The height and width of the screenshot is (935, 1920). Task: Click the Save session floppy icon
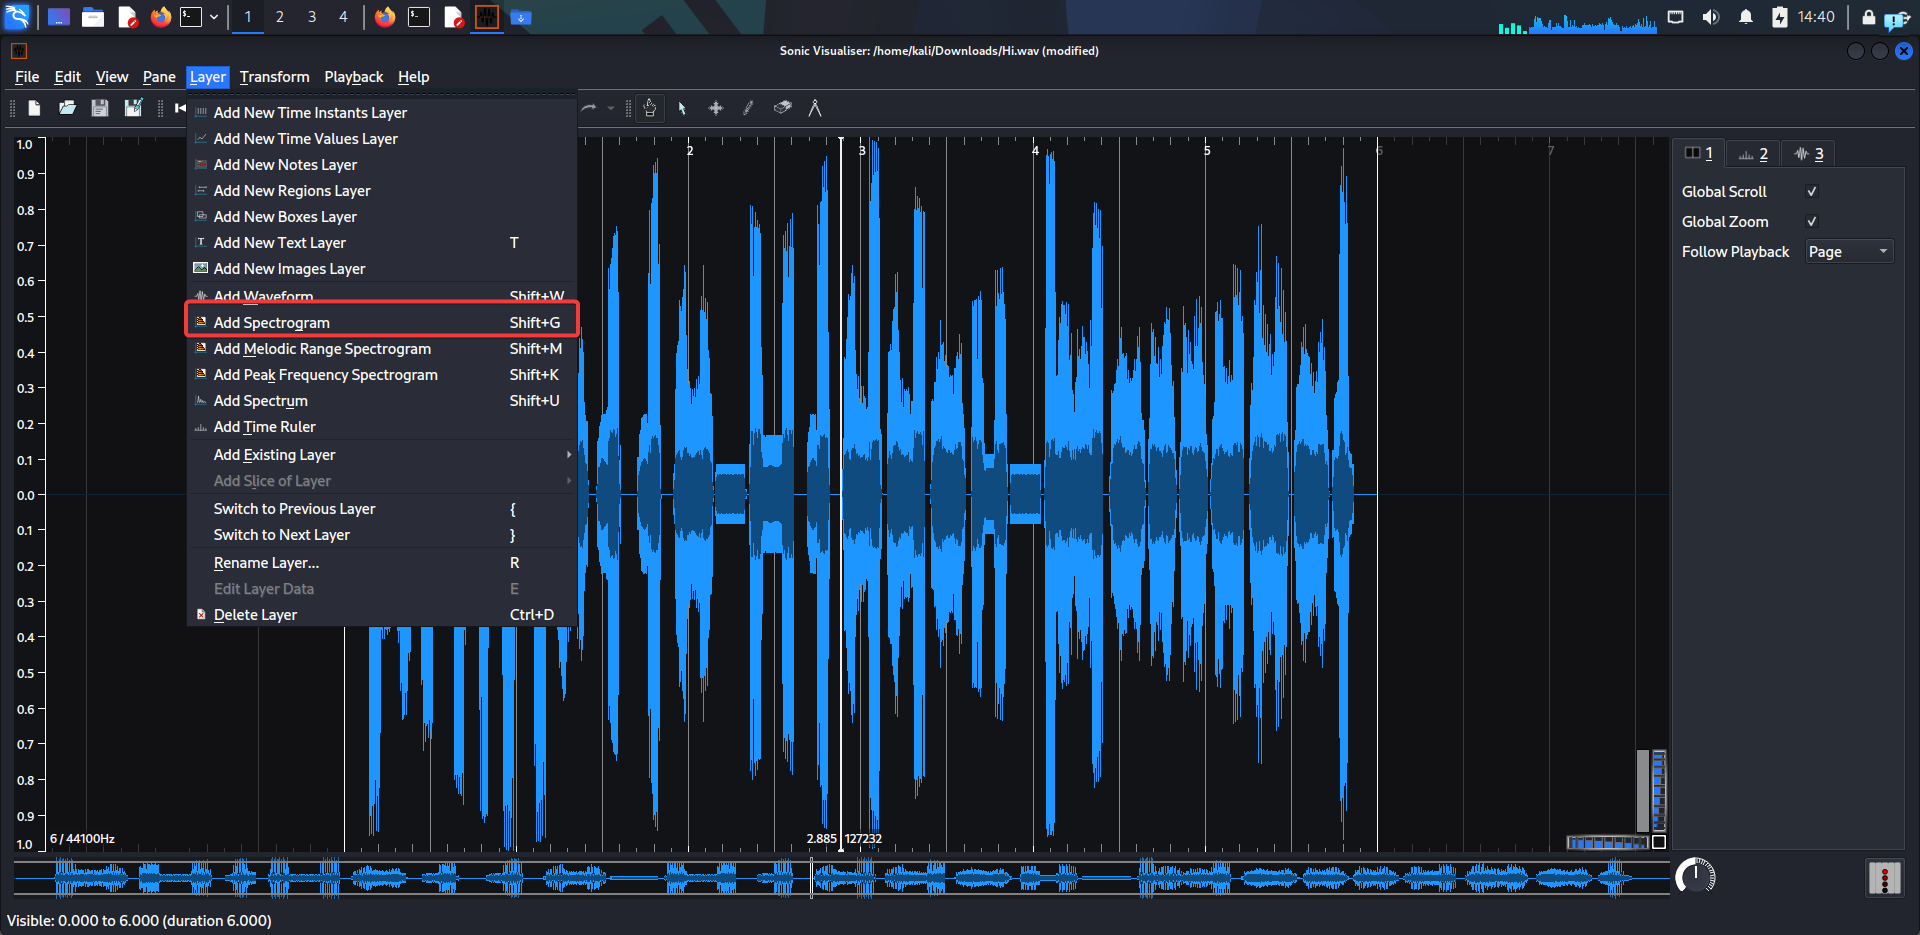point(100,108)
